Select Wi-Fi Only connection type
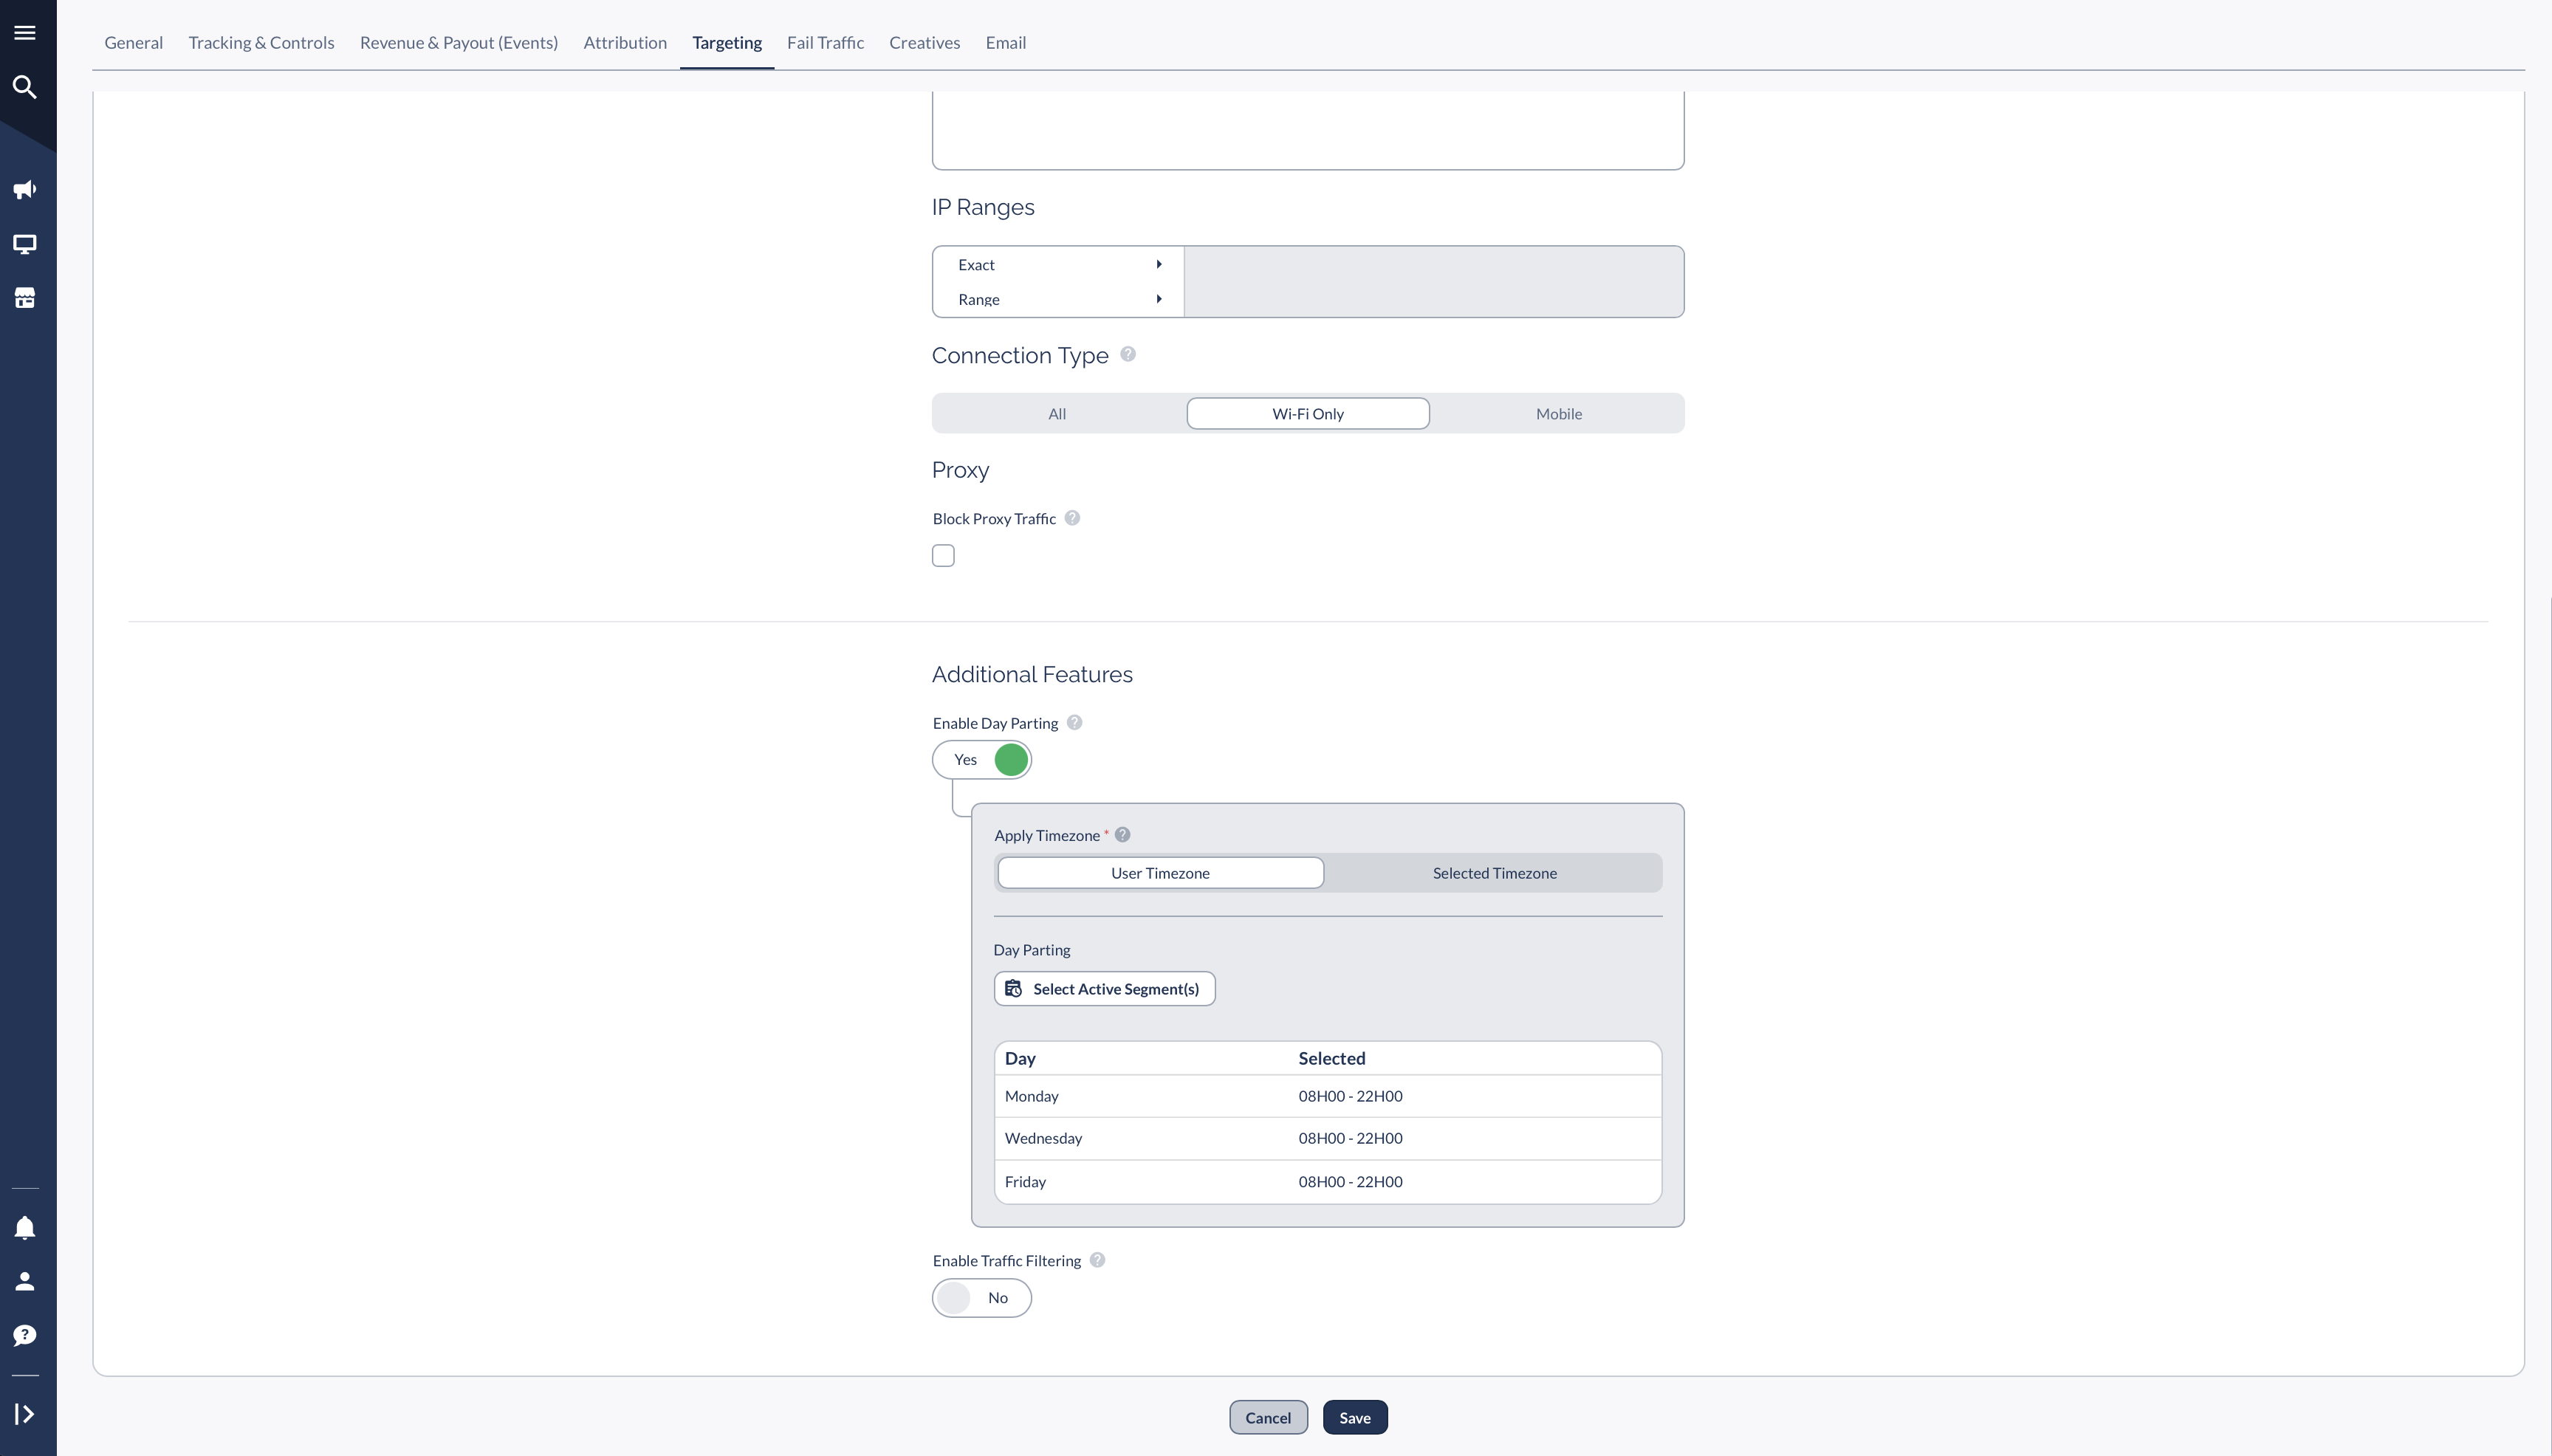The width and height of the screenshot is (2552, 1456). [x=1308, y=414]
